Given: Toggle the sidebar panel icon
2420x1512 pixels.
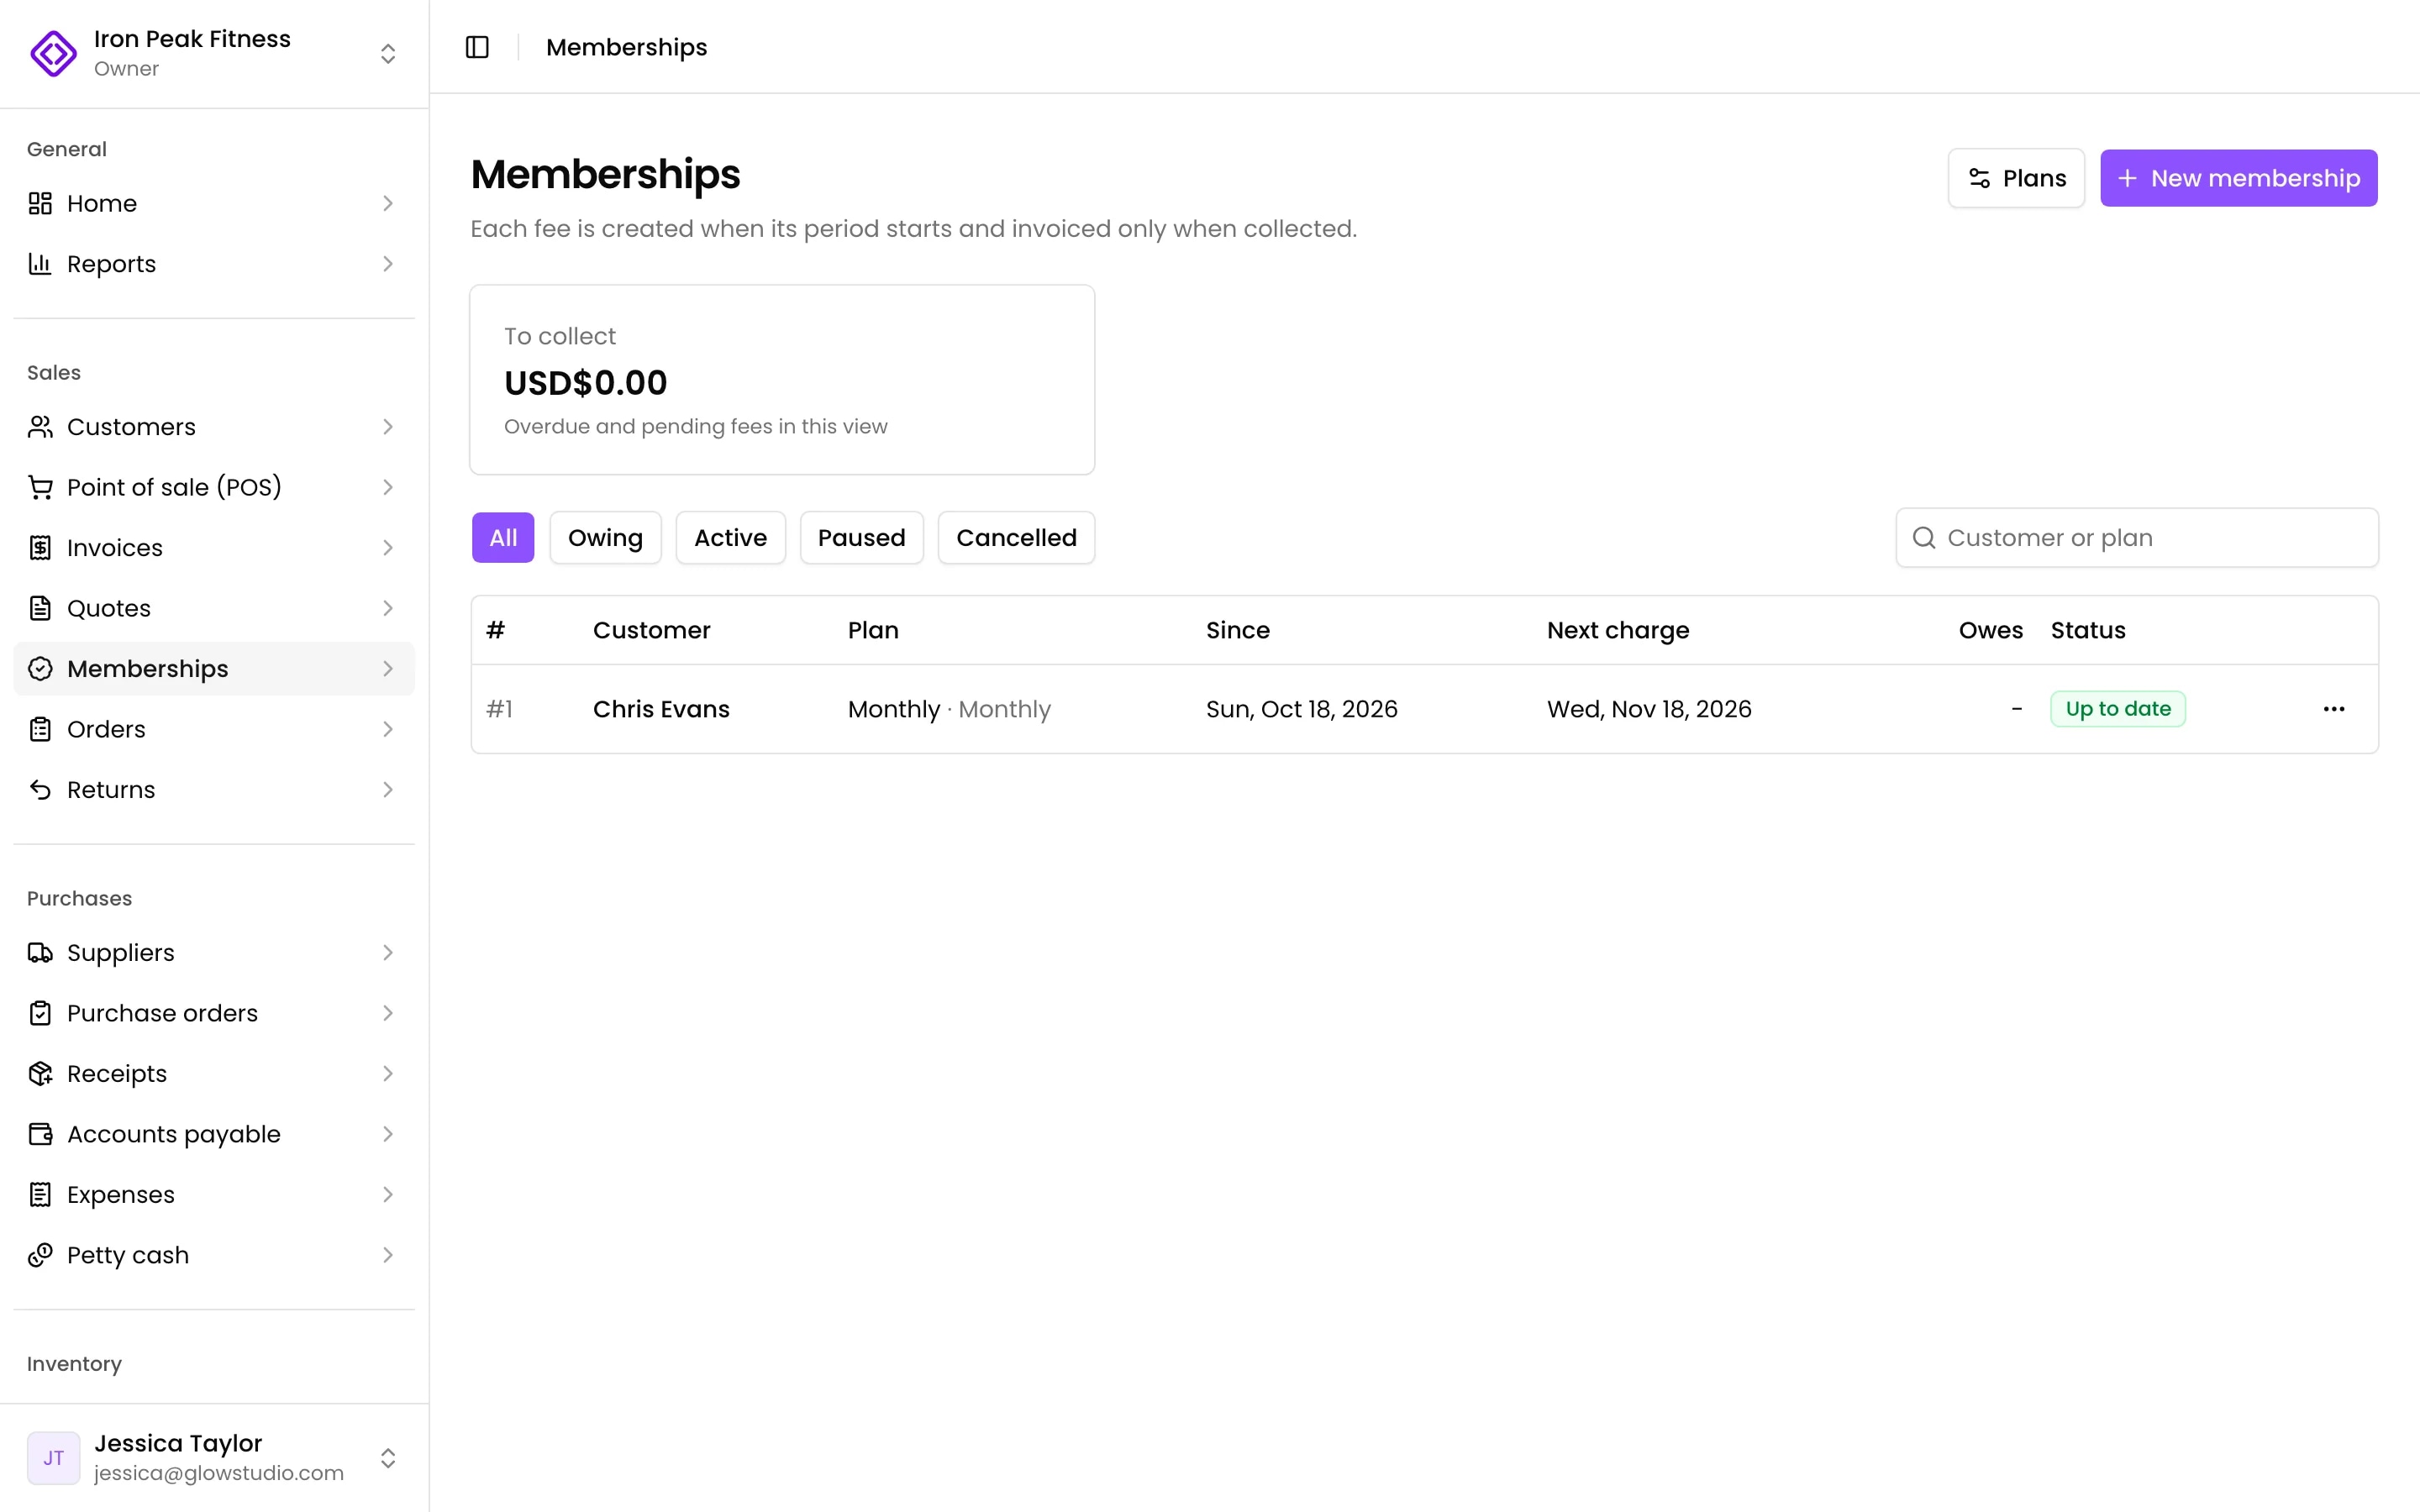Looking at the screenshot, I should pyautogui.click(x=477, y=47).
